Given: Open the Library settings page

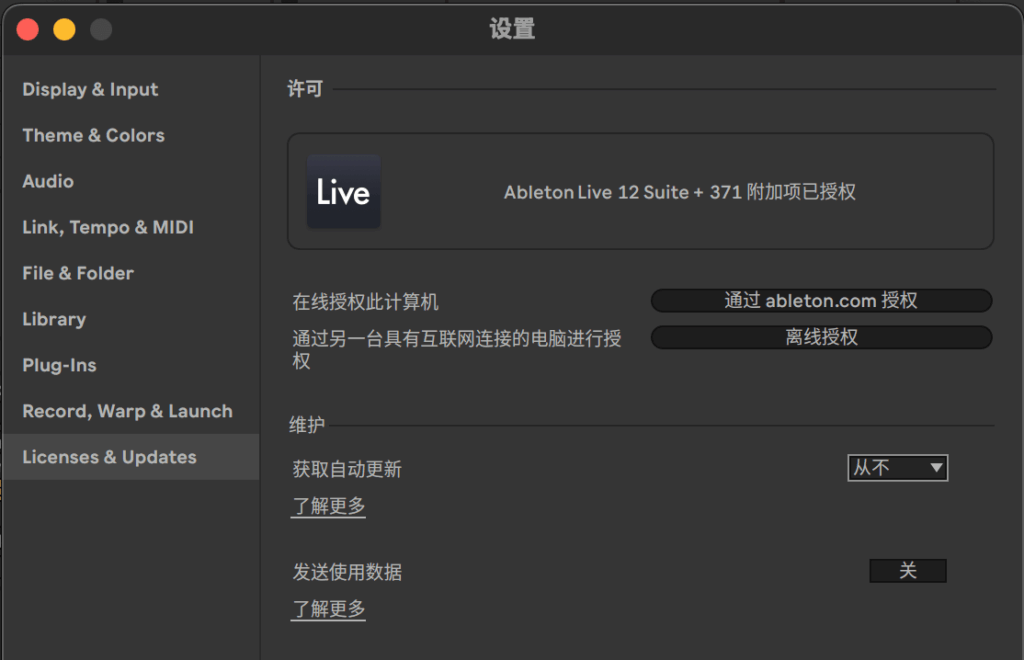Looking at the screenshot, I should 53,319.
